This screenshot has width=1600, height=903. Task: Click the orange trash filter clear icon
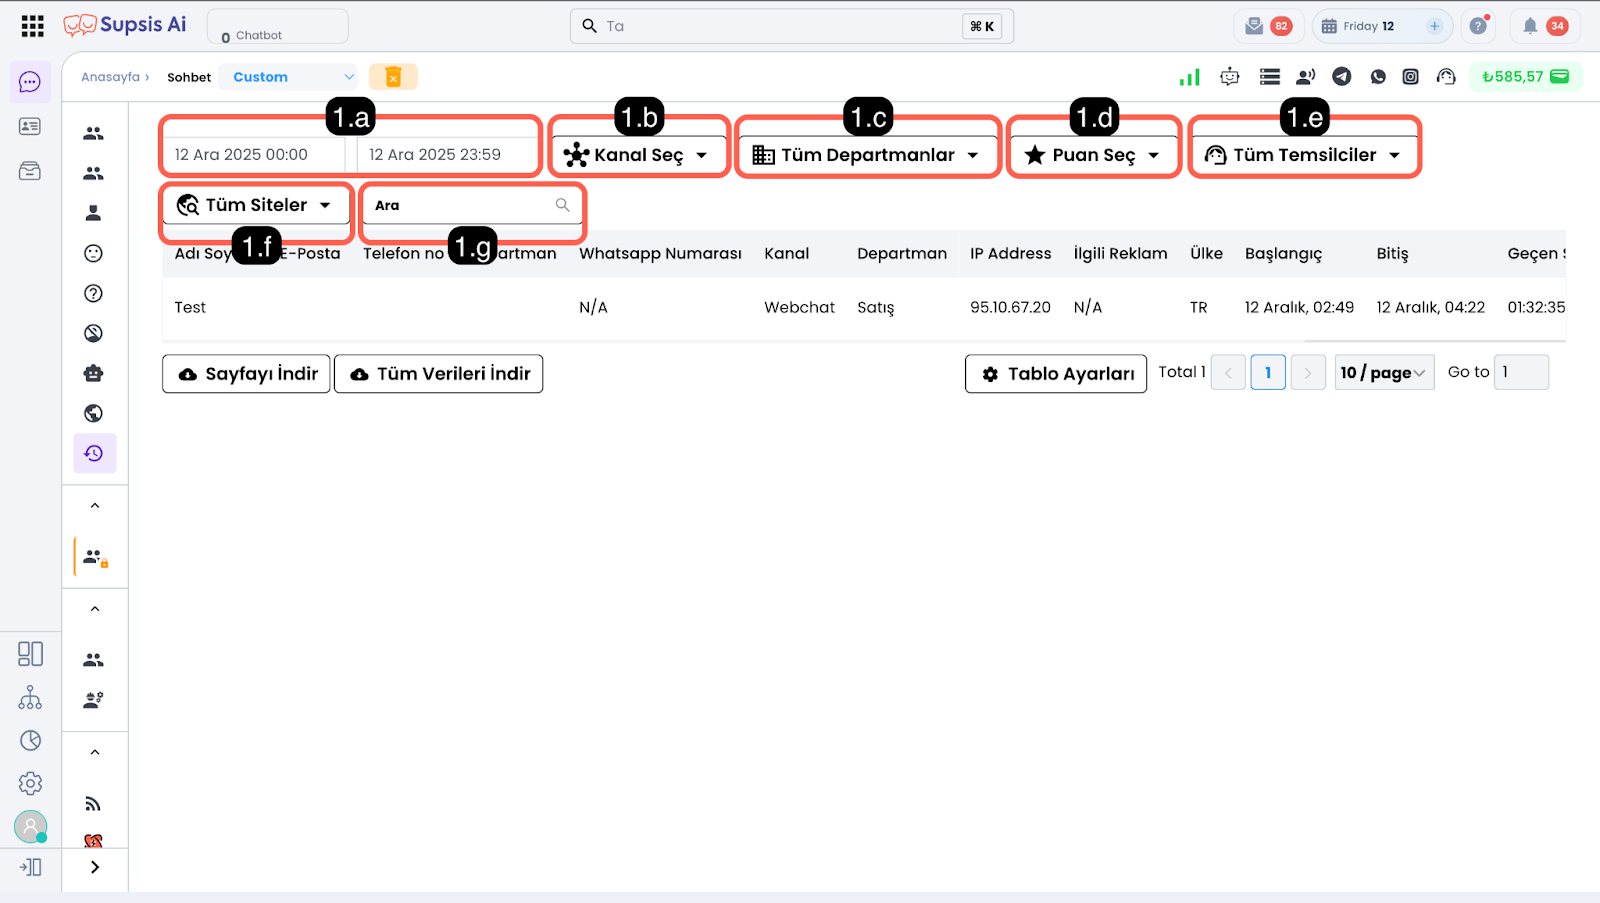(x=393, y=77)
